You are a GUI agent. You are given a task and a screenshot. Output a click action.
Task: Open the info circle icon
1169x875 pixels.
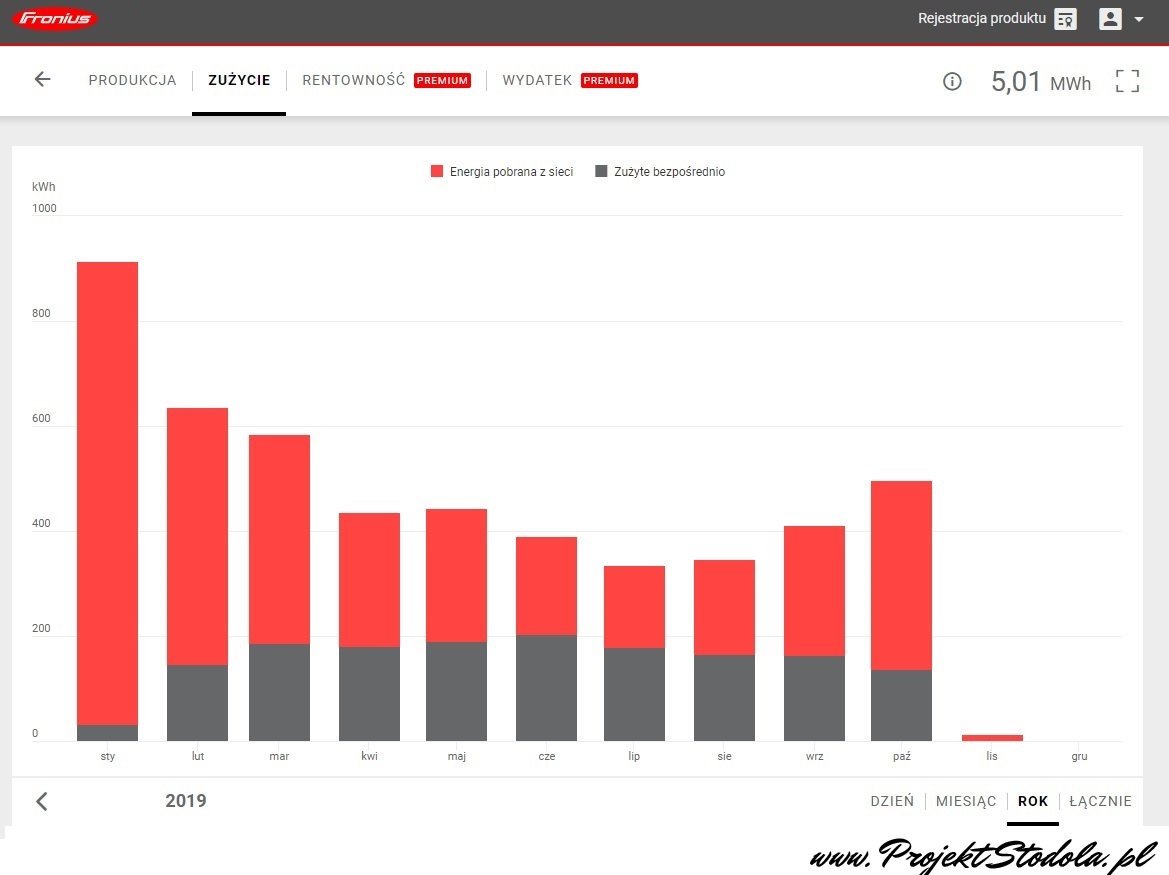tap(952, 82)
